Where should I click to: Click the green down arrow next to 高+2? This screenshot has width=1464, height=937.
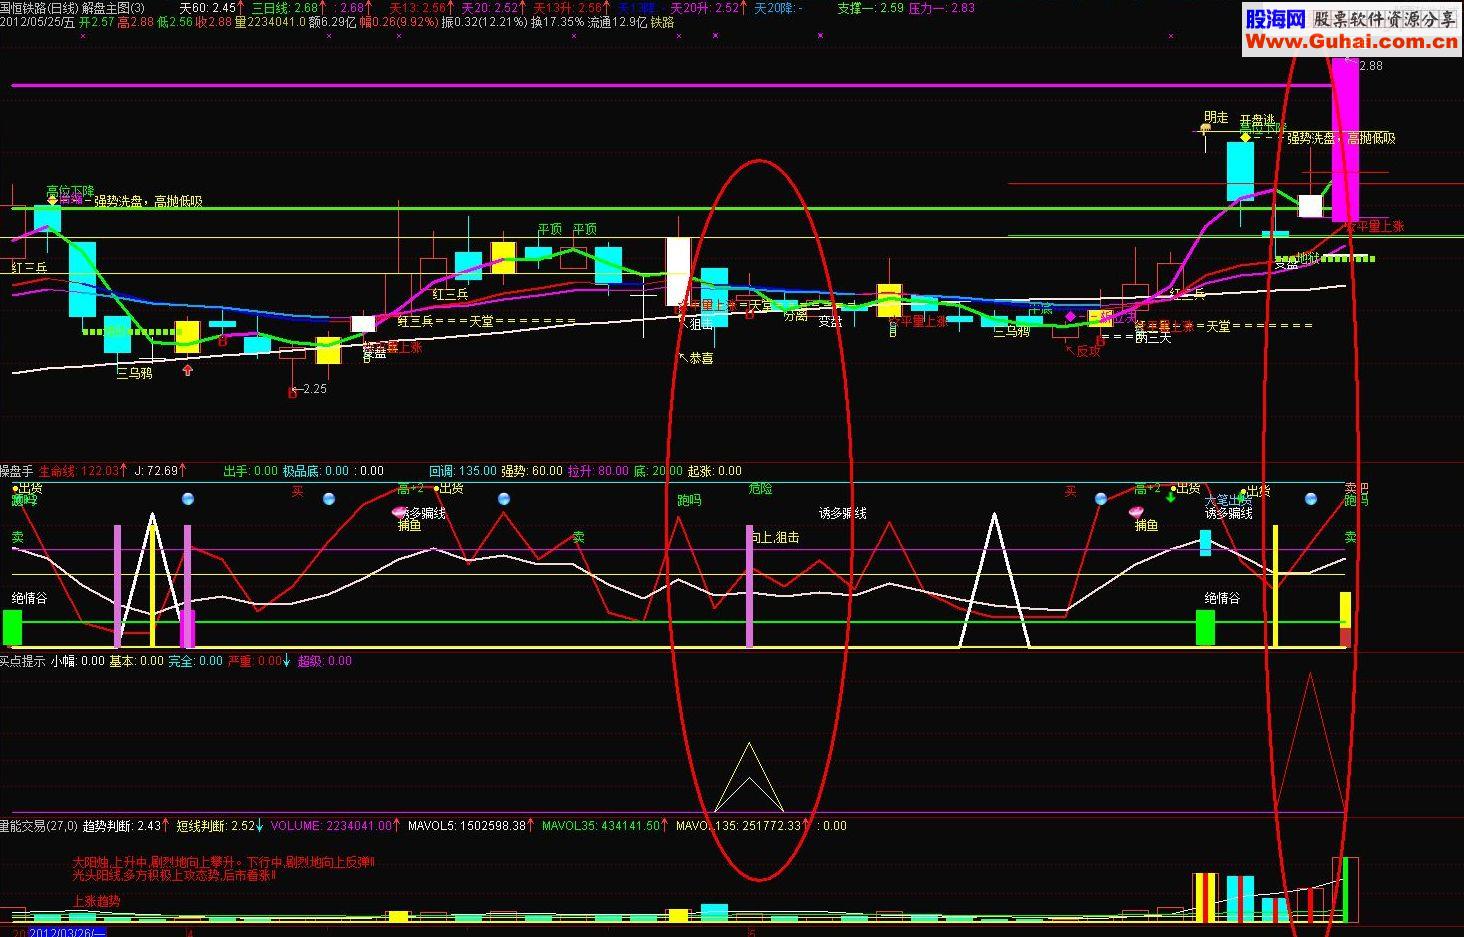1169,496
